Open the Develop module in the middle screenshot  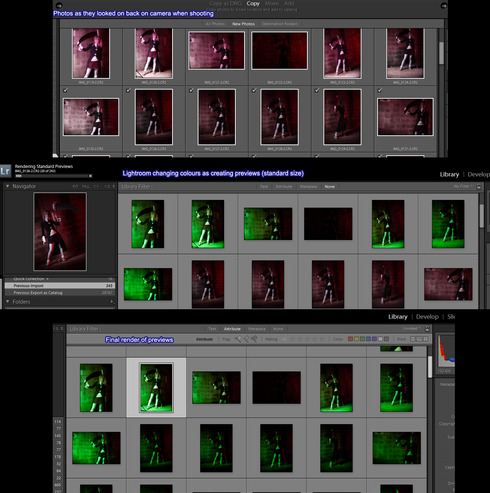point(479,174)
